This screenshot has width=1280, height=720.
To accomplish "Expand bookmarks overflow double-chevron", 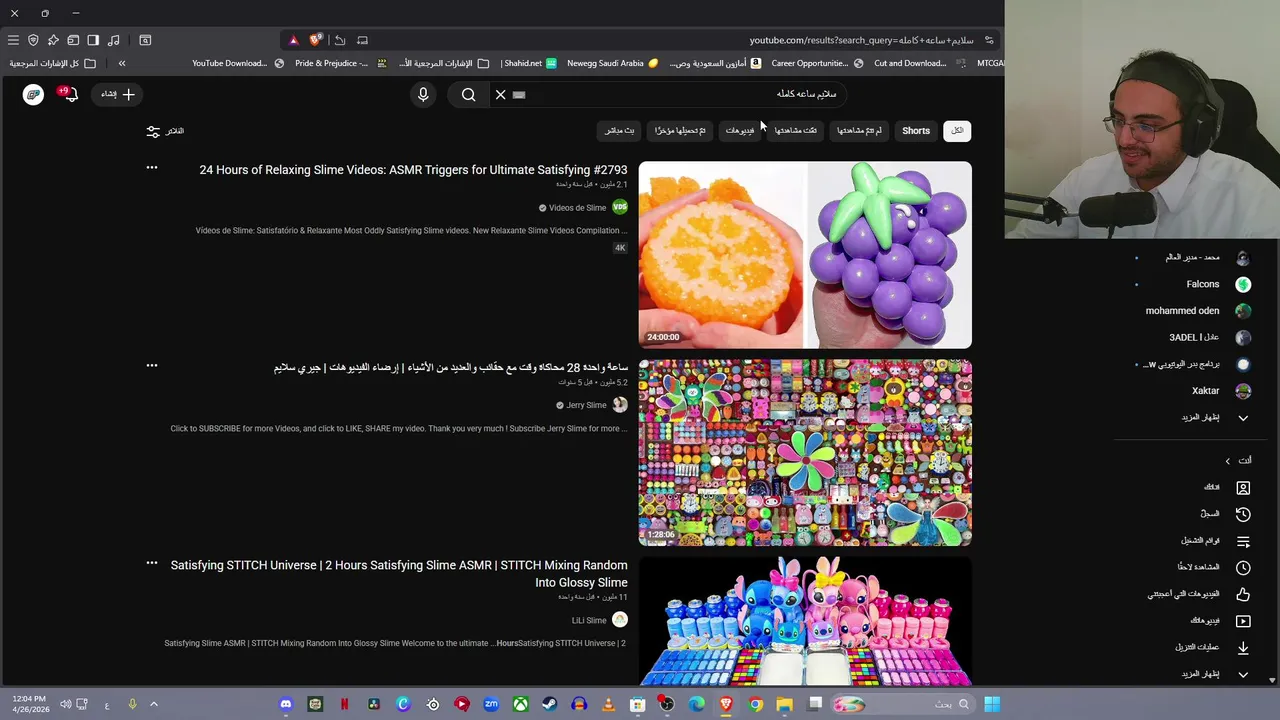I will click(x=122, y=63).
